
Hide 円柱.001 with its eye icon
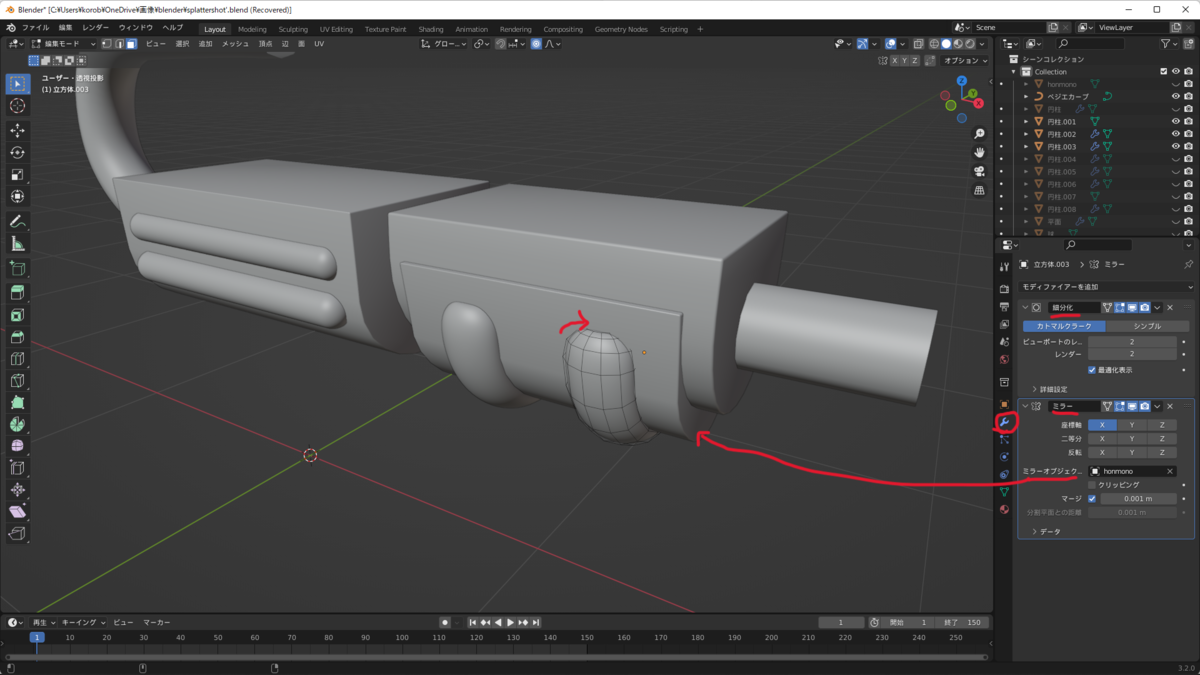(1175, 121)
